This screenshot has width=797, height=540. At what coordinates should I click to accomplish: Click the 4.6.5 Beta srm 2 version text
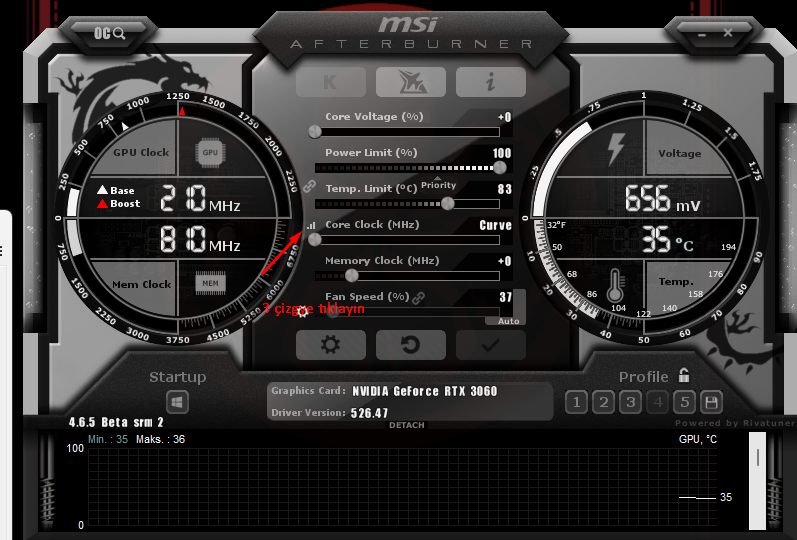click(116, 422)
